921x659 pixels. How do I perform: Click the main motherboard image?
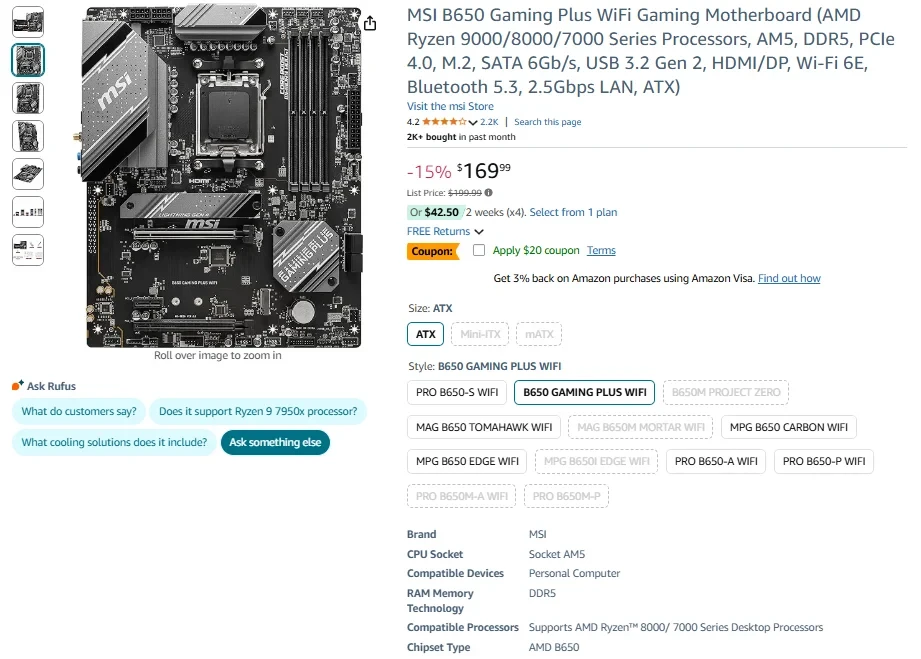tap(223, 178)
